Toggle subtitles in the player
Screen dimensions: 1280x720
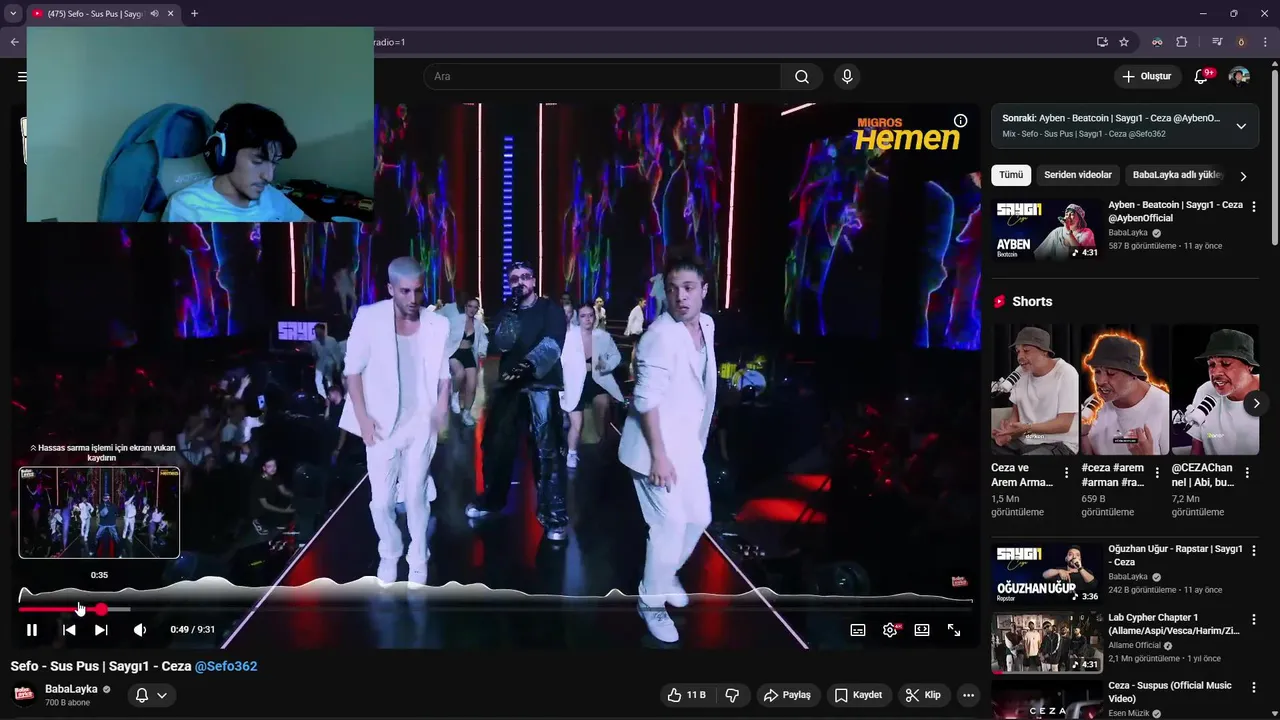[x=858, y=630]
